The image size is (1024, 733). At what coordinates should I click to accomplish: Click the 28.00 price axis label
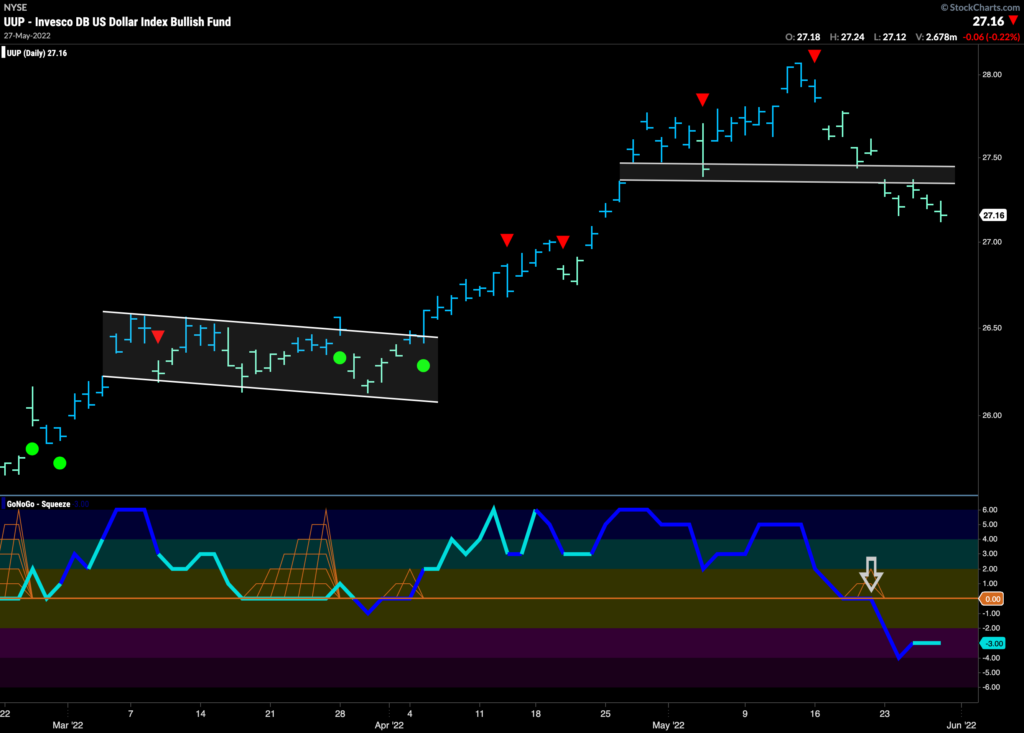[991, 74]
